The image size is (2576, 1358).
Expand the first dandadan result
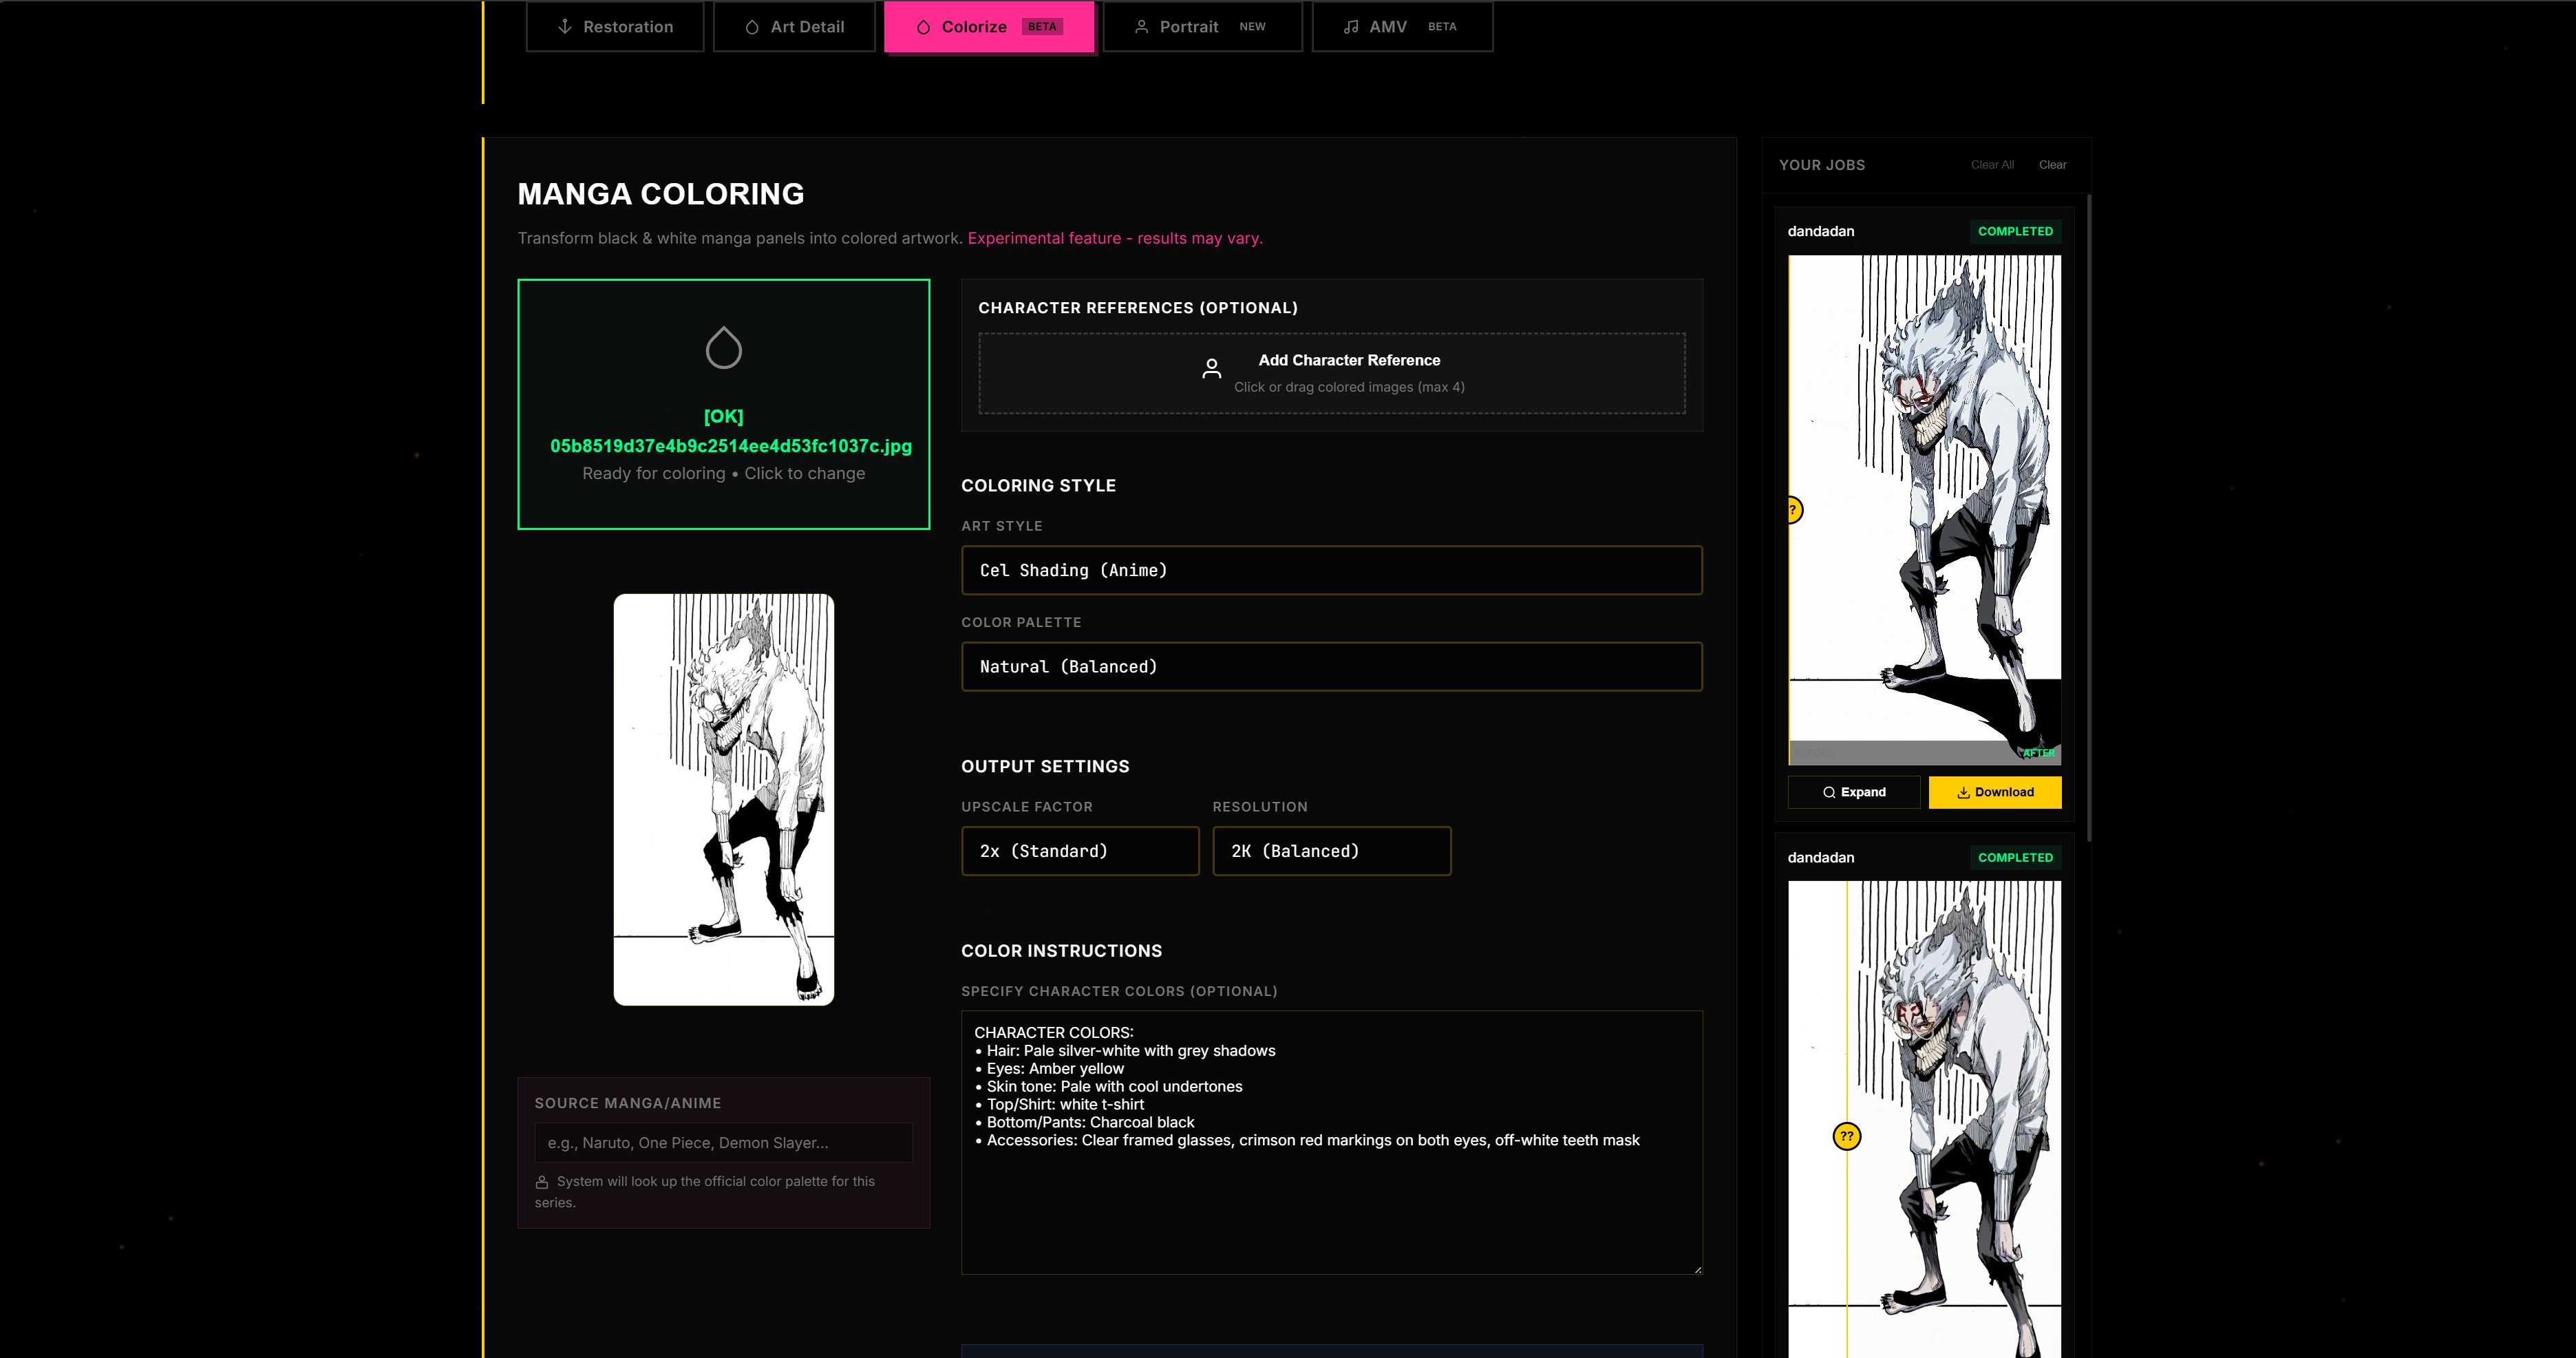coord(1853,792)
